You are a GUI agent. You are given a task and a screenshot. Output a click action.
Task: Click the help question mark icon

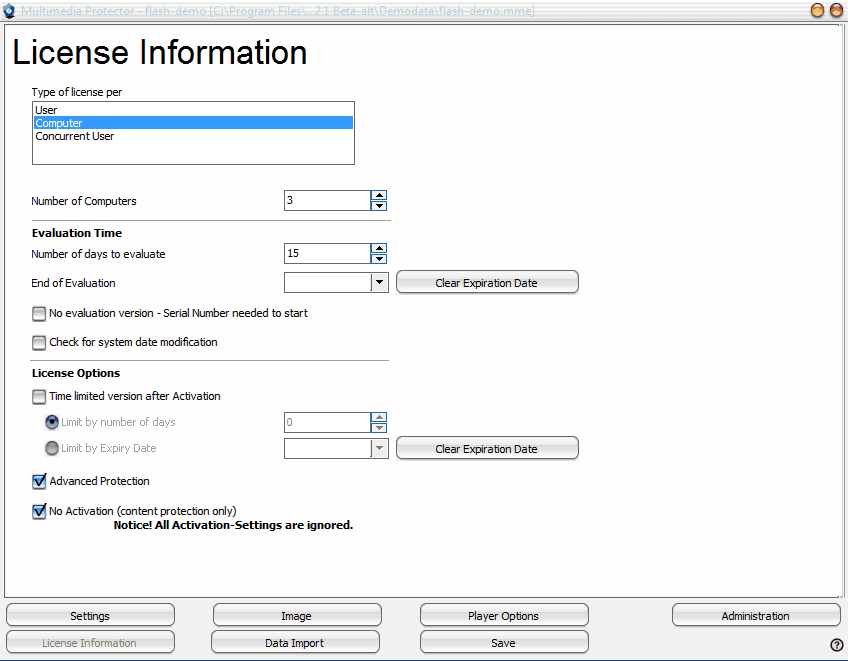point(836,645)
